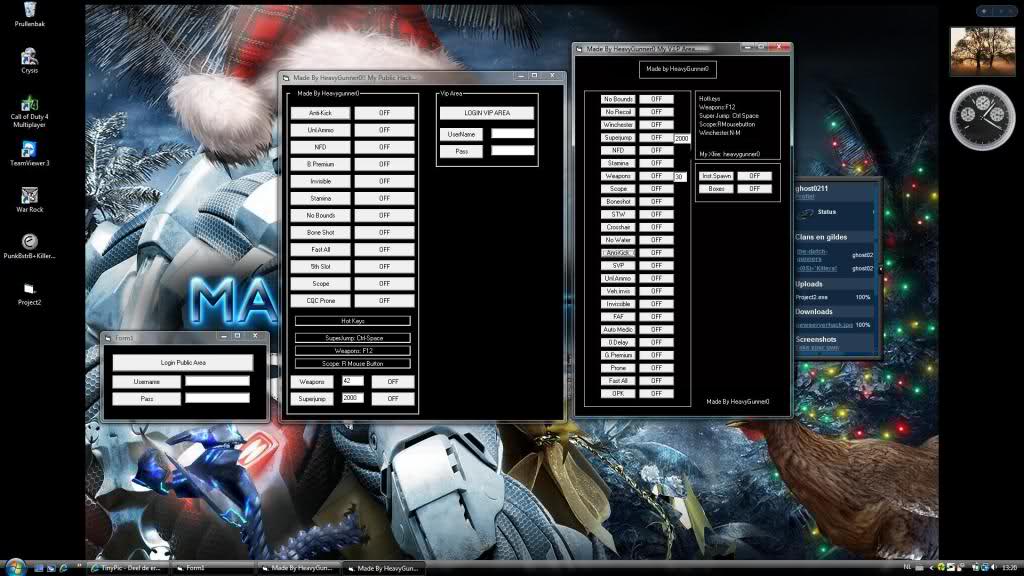Open the downloaded file link under Downloads
Image resolution: width=1024 pixels, height=576 pixels.
[x=824, y=325]
